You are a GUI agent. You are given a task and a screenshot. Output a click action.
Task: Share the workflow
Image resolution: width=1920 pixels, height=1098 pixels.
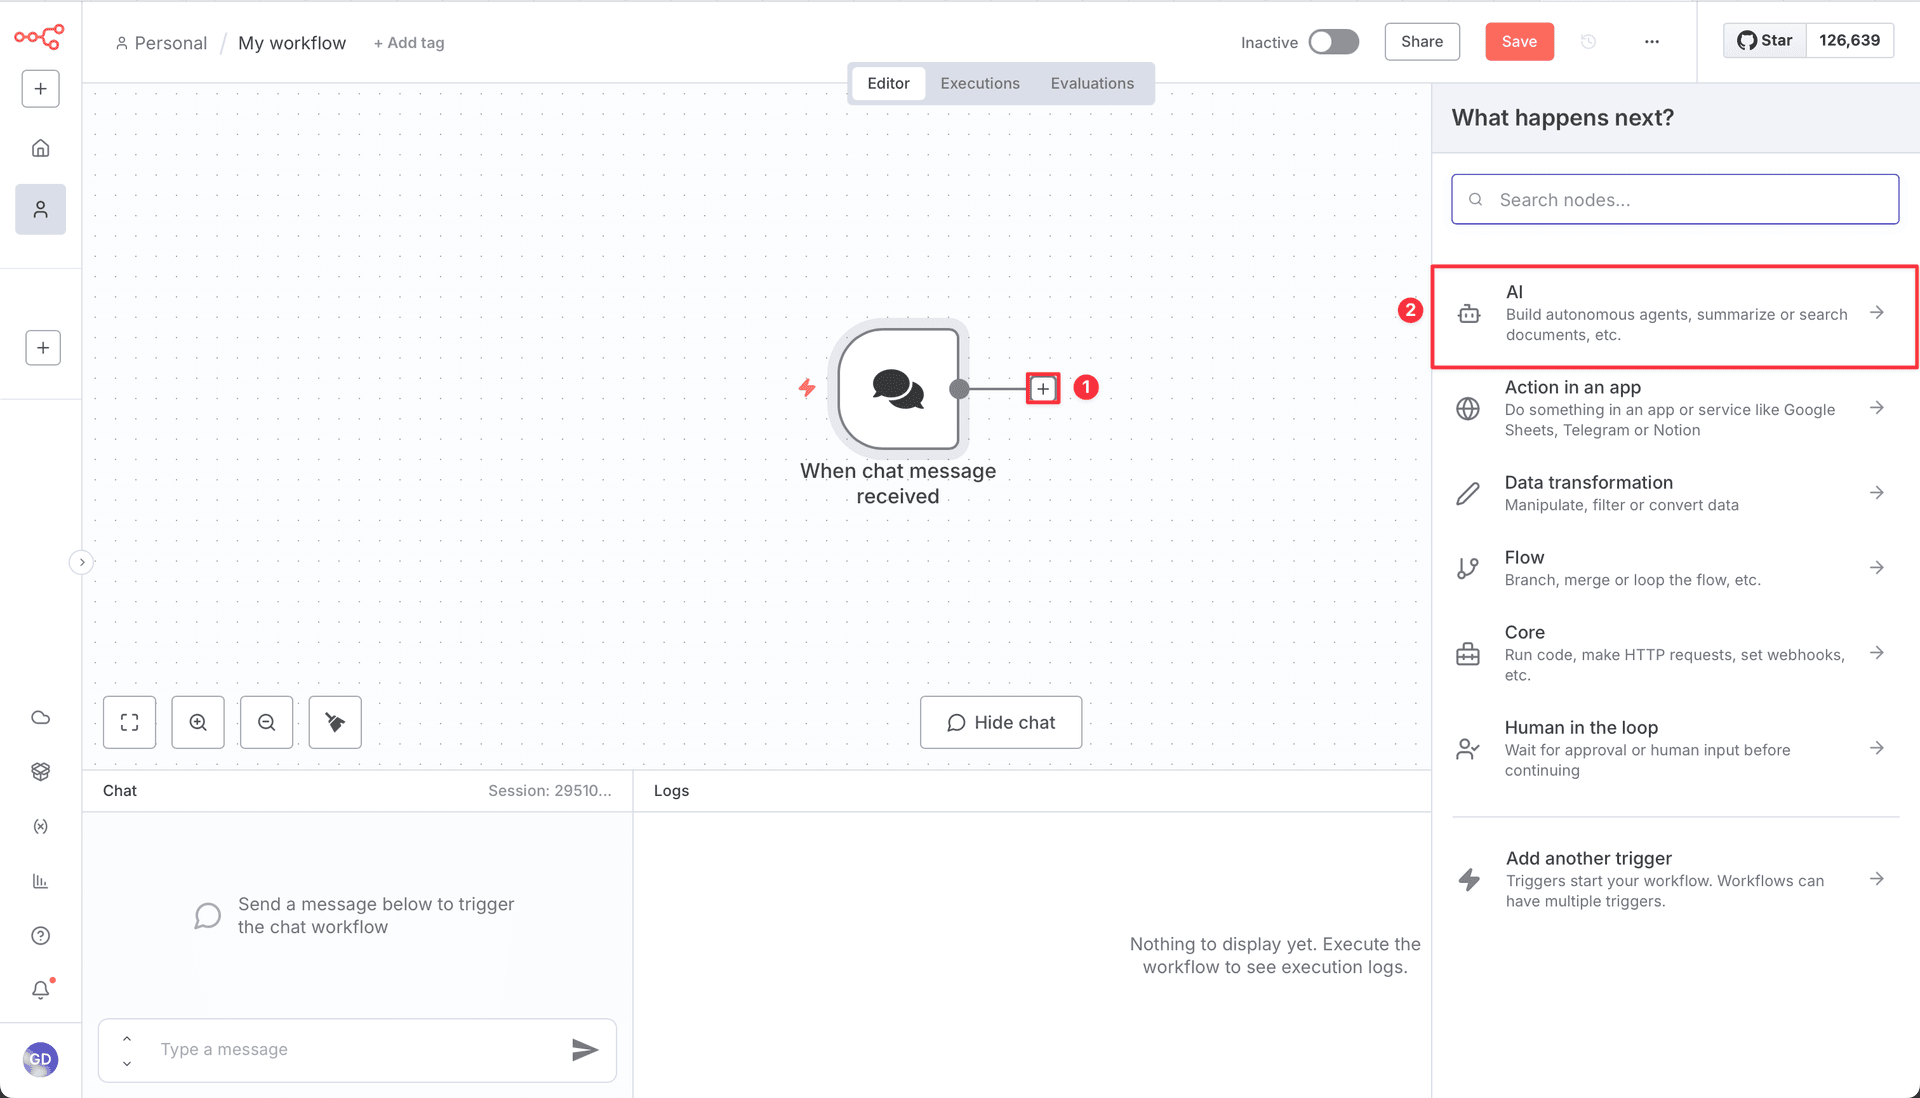coord(1421,42)
